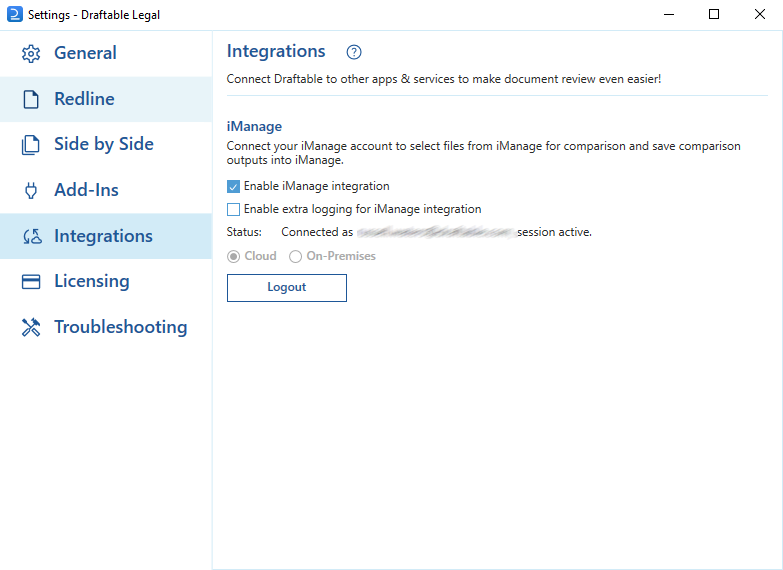Click the iManage section heading

tap(254, 126)
